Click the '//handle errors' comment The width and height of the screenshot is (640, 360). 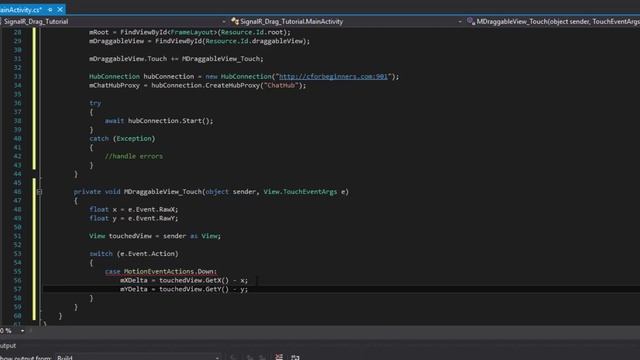[x=133, y=156]
